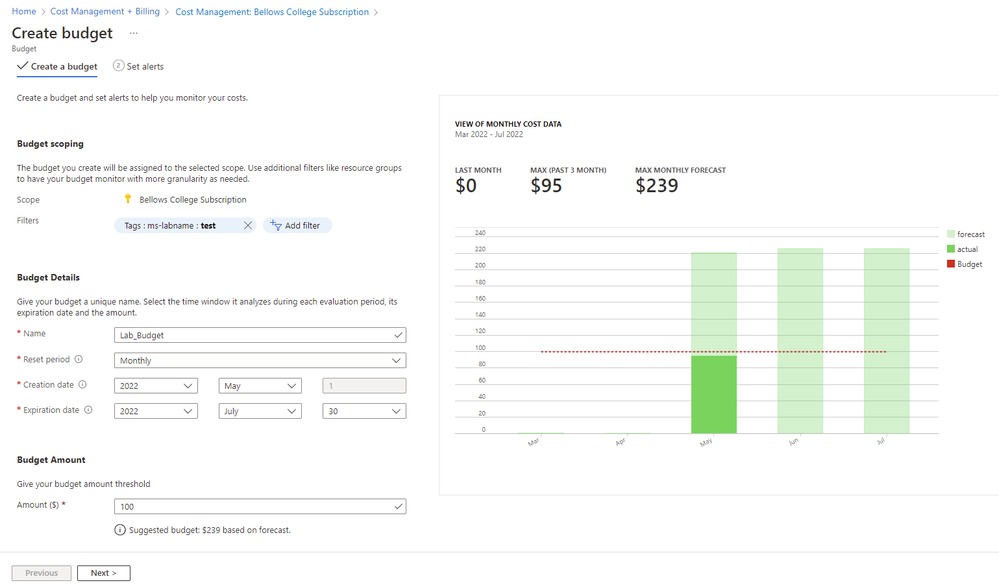Click the info icon beside Suggested budget
999x585 pixels.
(x=120, y=530)
